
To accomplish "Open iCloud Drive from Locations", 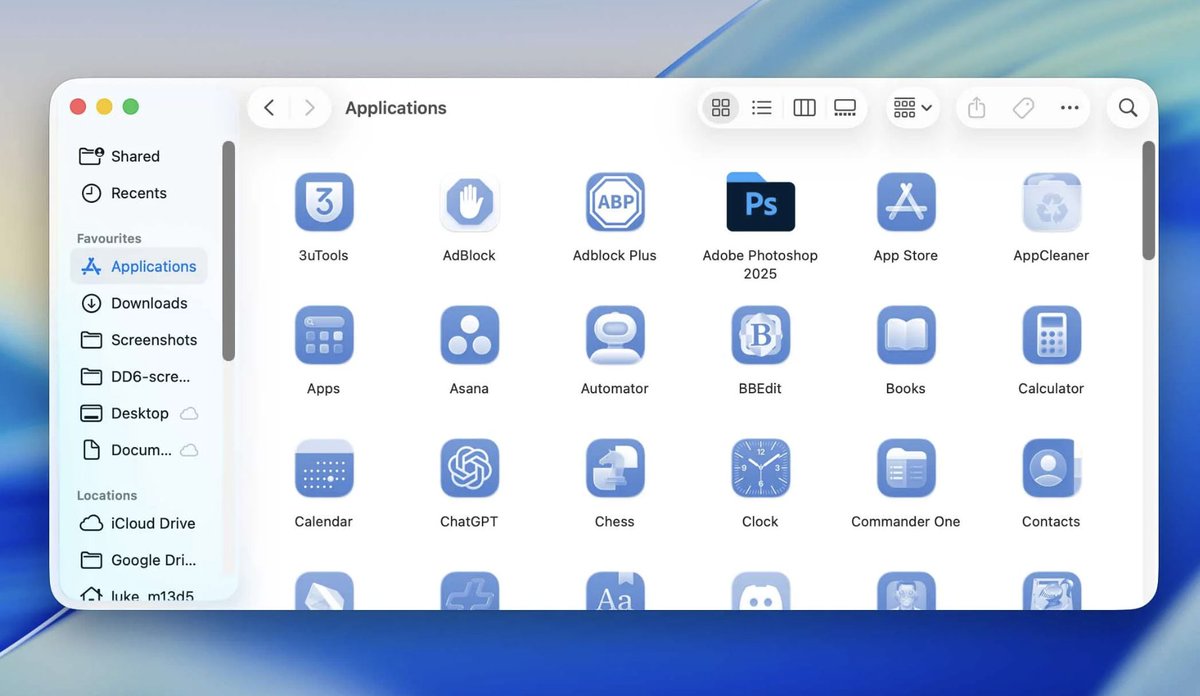I will [x=145, y=523].
